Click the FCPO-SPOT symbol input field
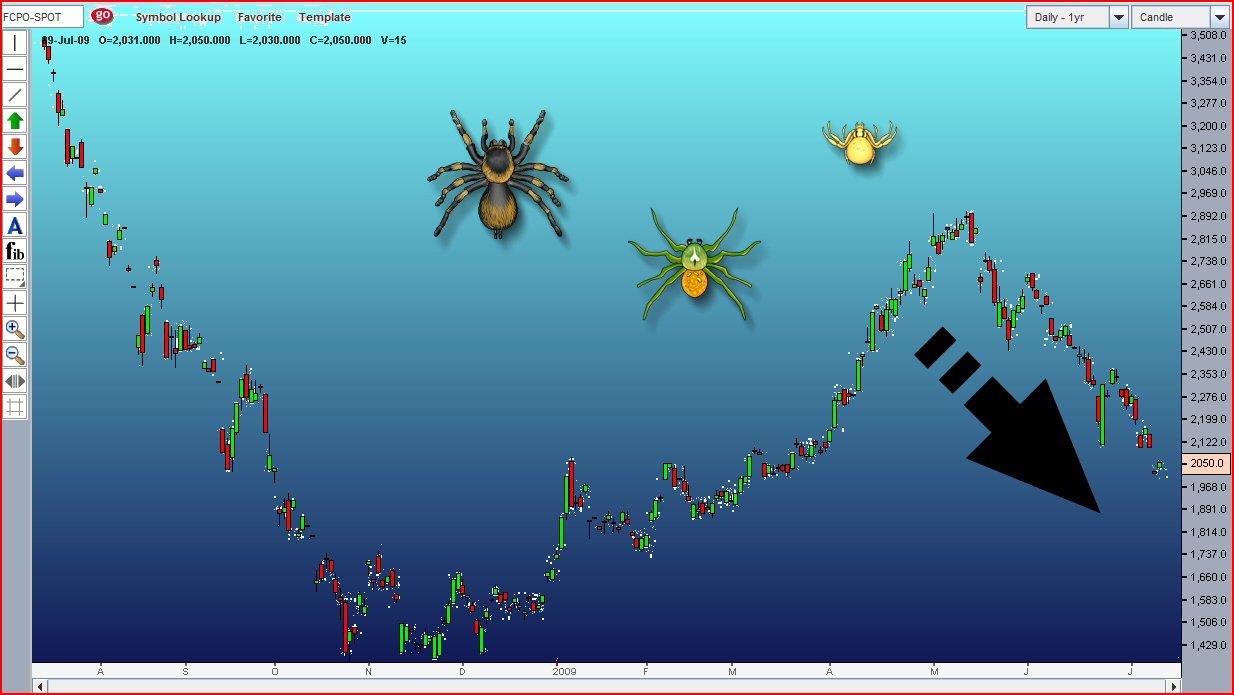 tap(43, 17)
